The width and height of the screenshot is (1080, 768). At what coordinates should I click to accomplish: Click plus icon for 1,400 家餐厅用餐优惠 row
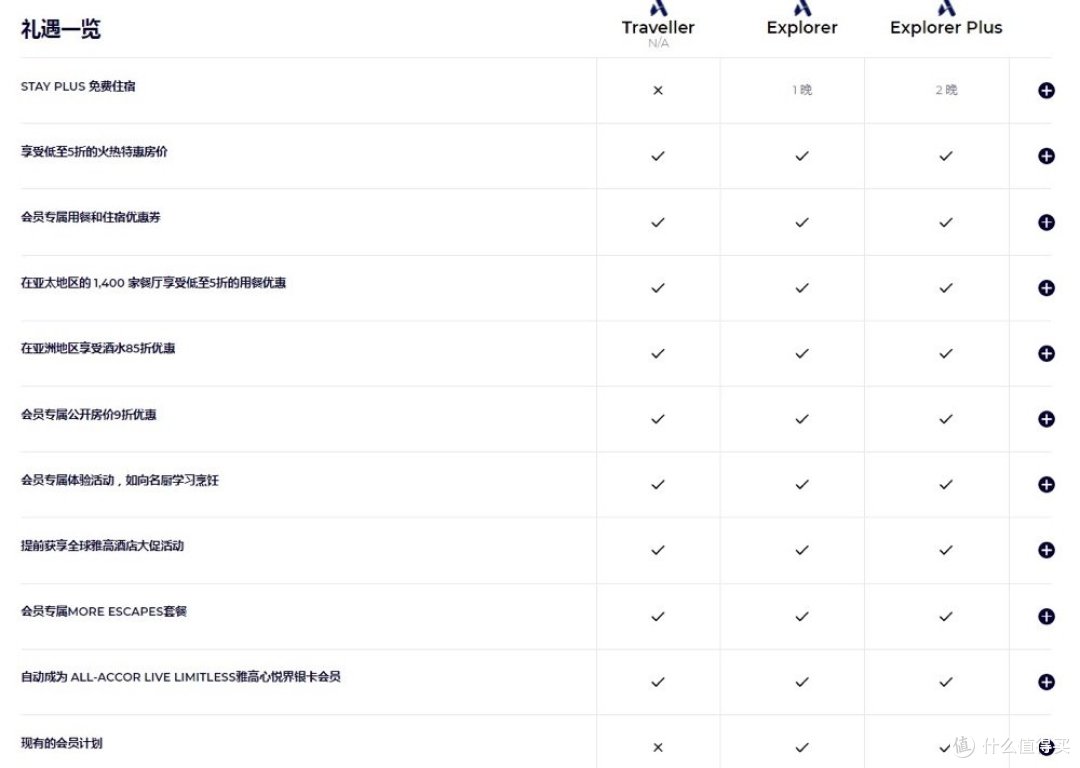click(1046, 288)
